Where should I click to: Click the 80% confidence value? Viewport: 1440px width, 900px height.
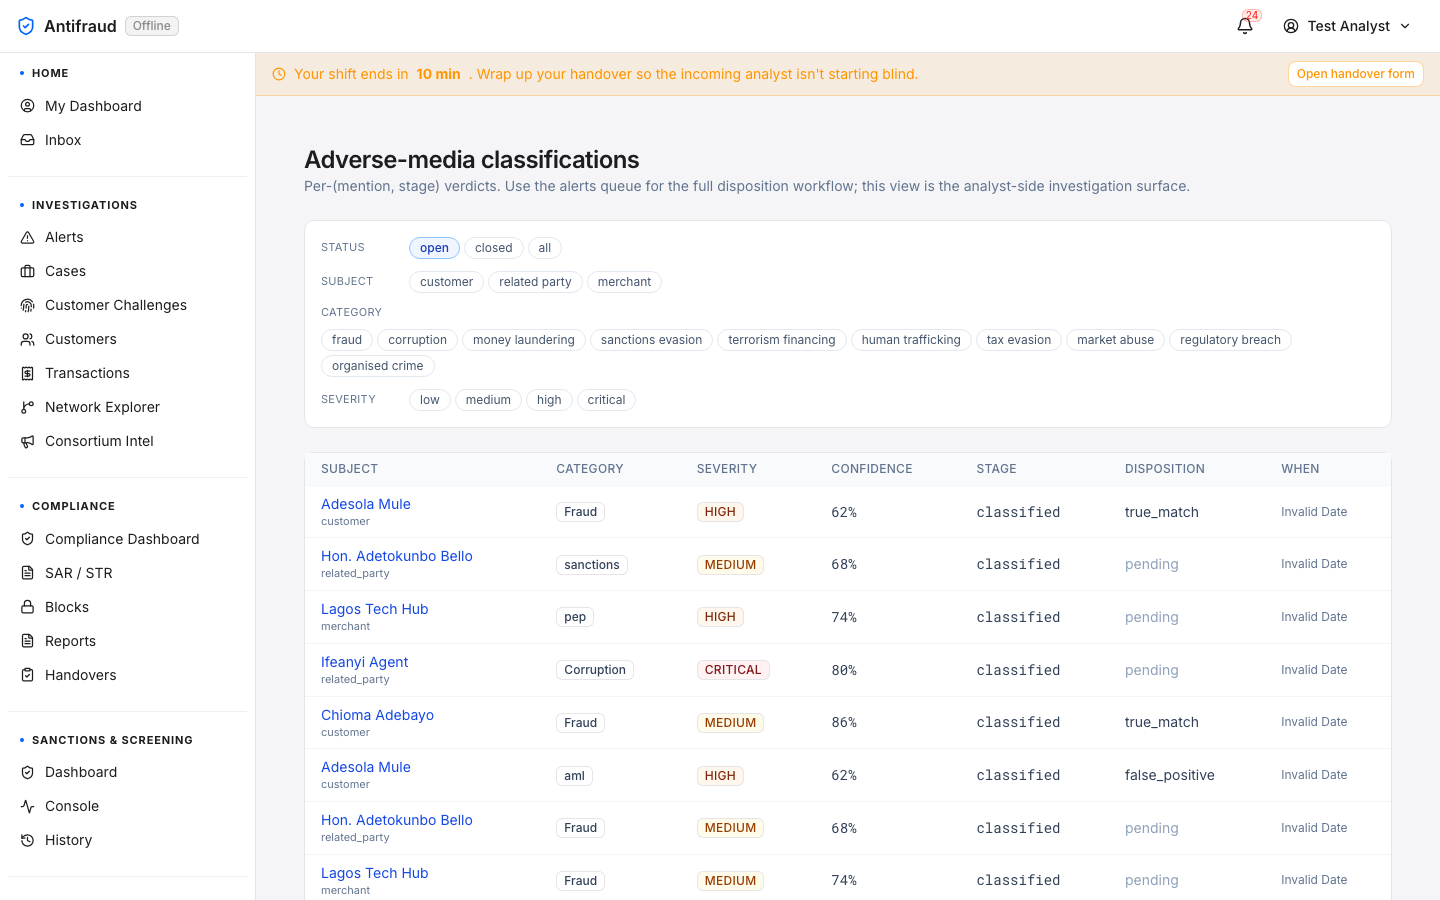tap(844, 670)
